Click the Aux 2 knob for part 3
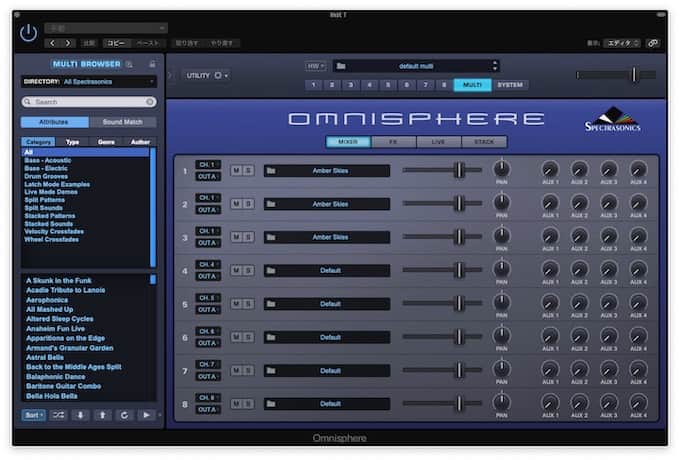This screenshot has width=680, height=460. click(579, 236)
